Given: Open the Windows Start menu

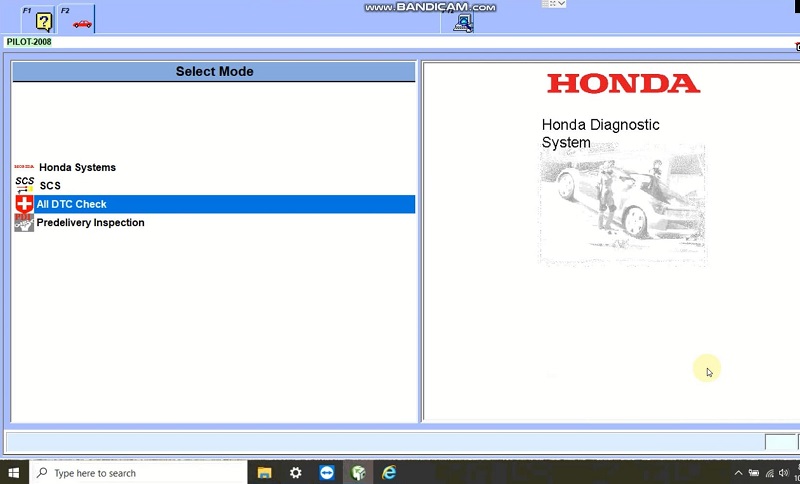Looking at the screenshot, I should (x=14, y=473).
